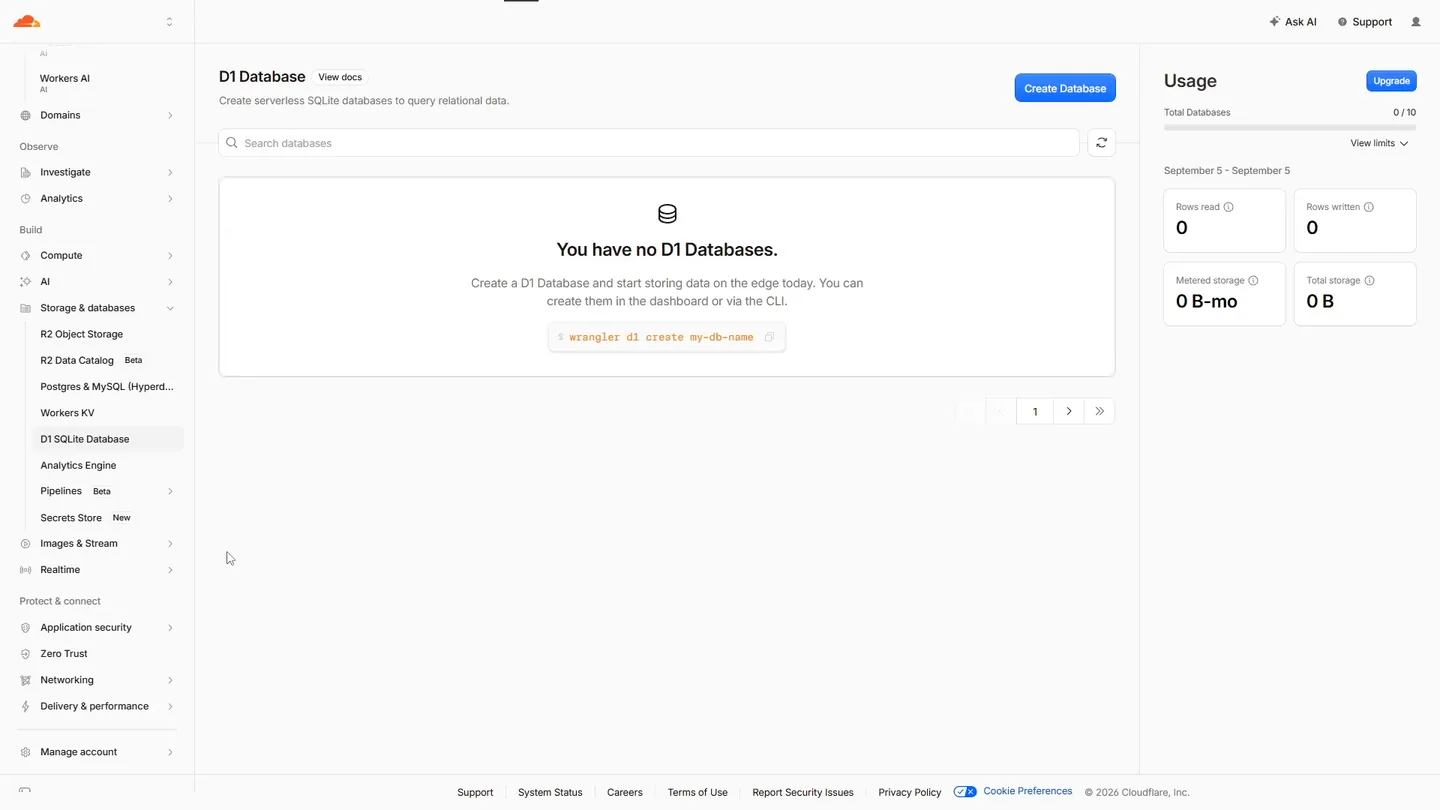Screen dimensions: 1440x810
Task: Click the Ask AI button label
Action: click(x=1300, y=22)
